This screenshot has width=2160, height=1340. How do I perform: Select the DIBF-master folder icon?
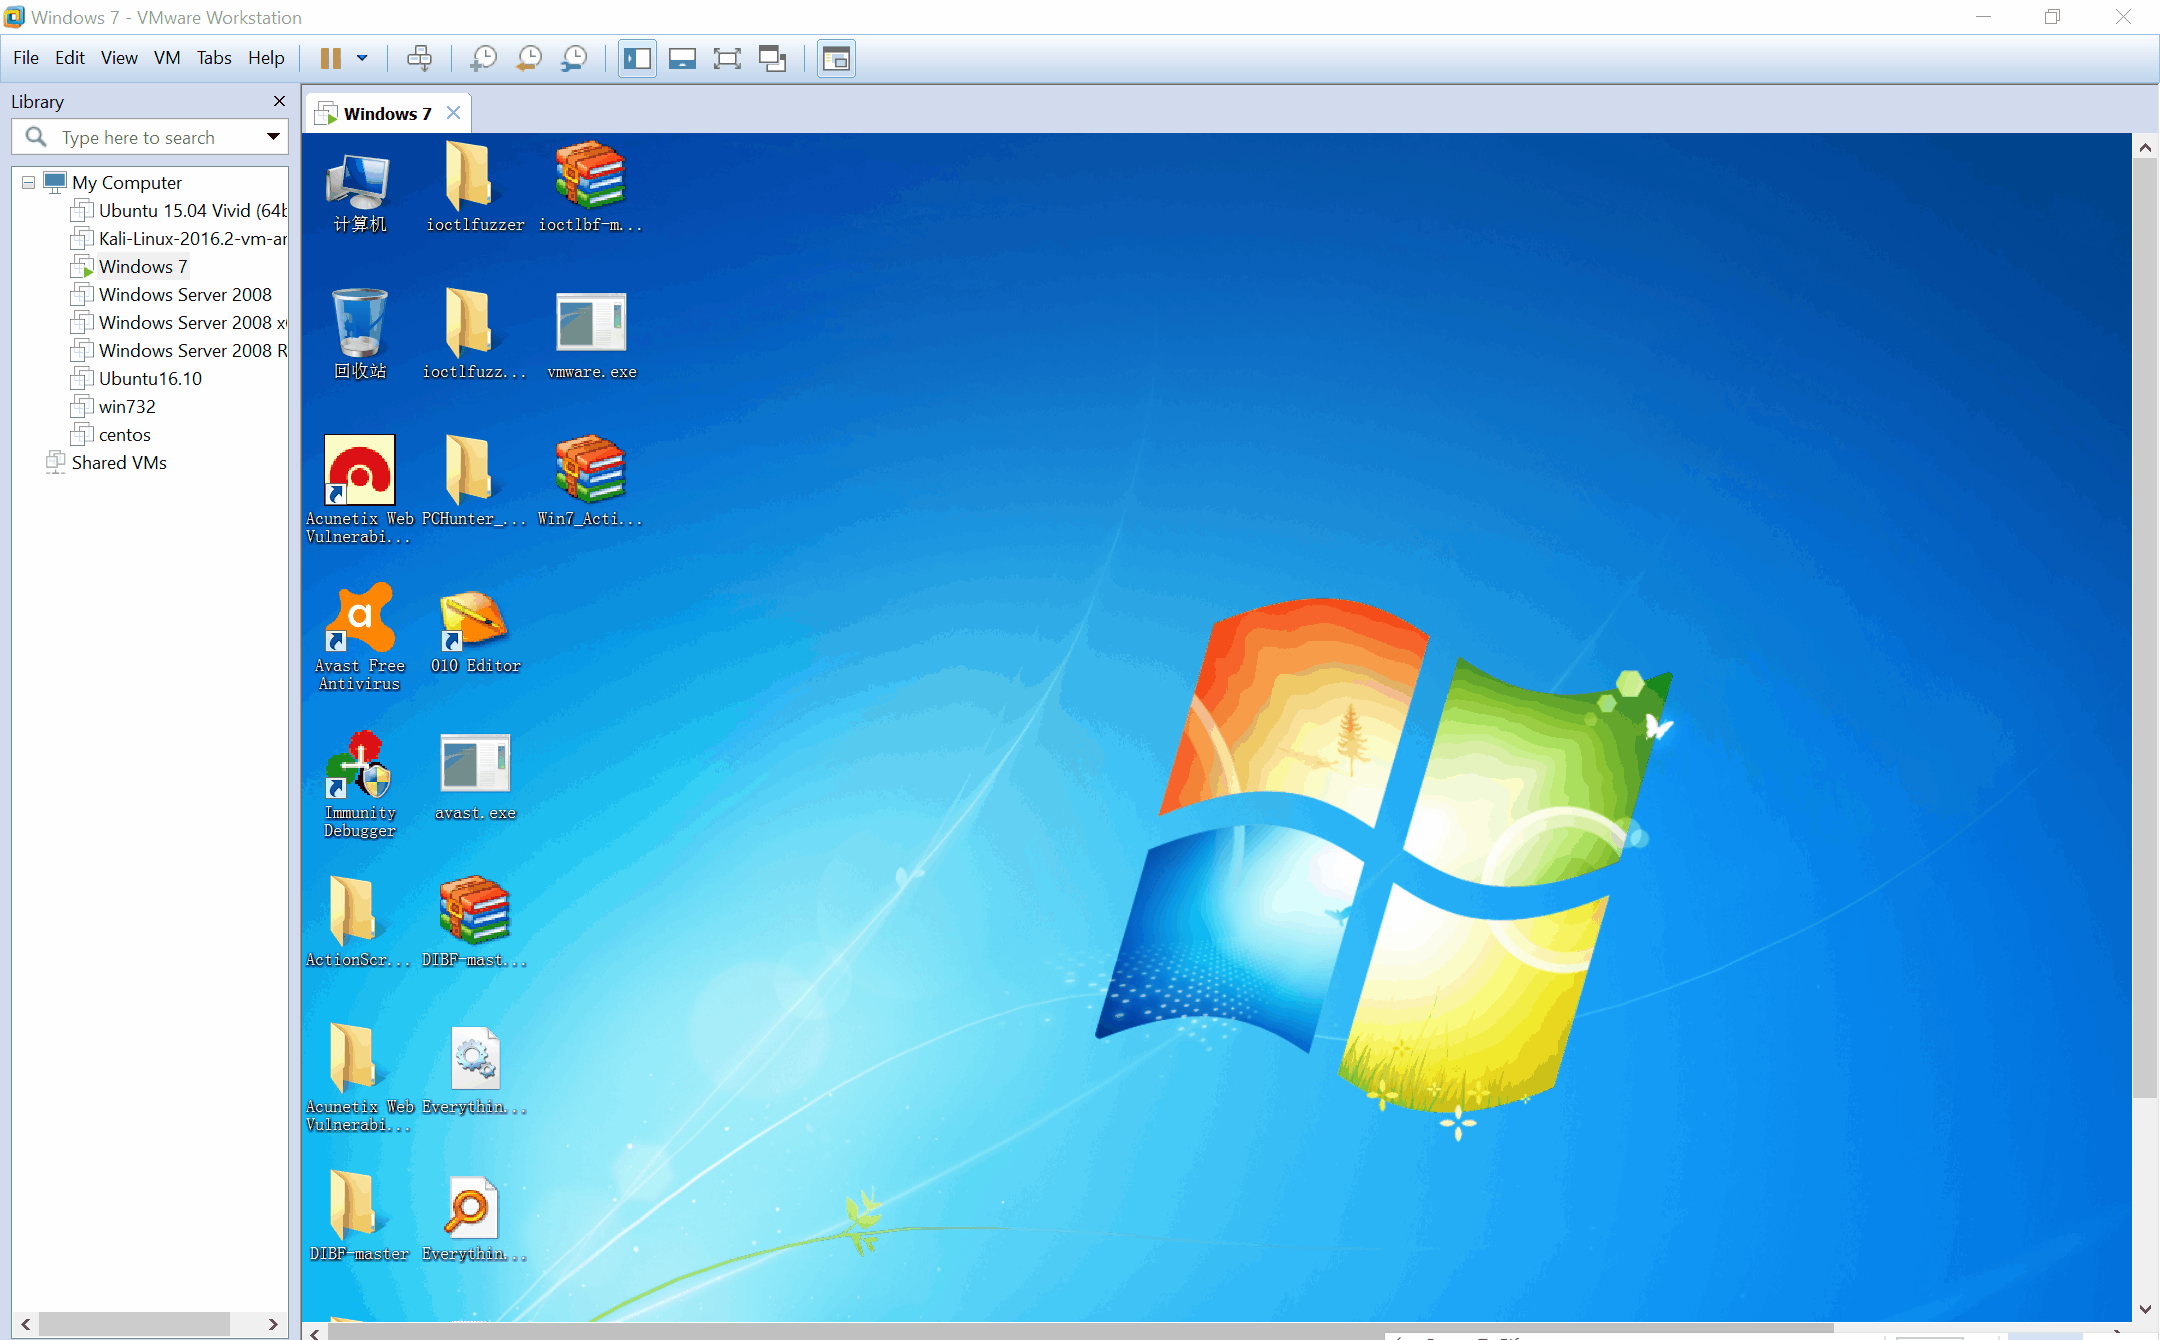[359, 1216]
